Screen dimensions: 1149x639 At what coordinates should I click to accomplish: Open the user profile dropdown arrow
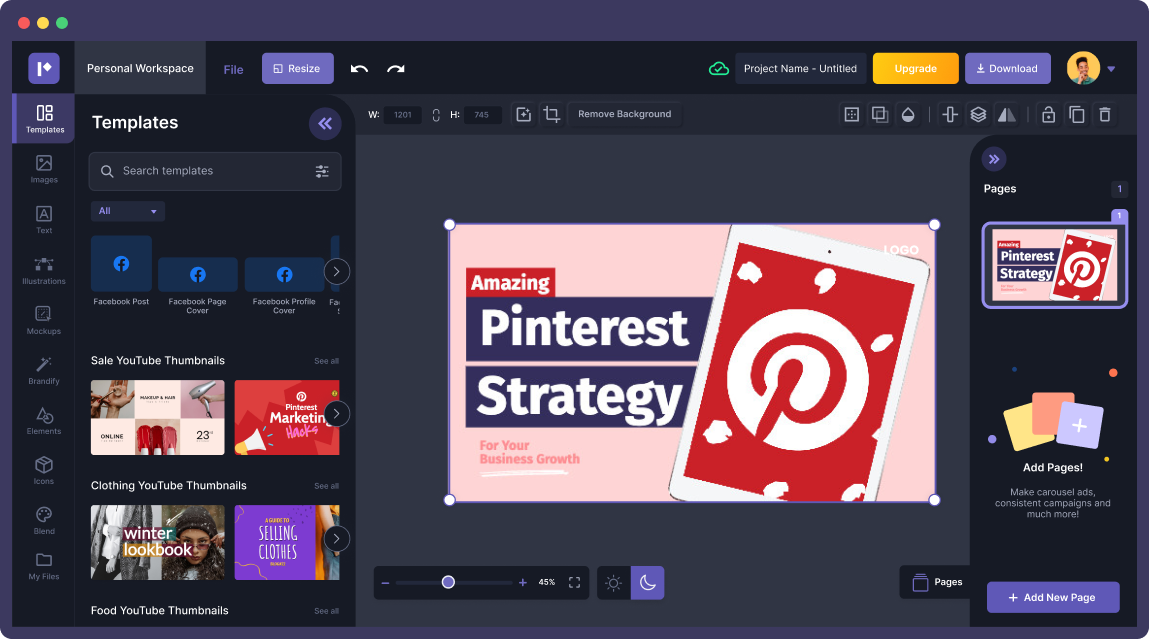(x=1111, y=69)
